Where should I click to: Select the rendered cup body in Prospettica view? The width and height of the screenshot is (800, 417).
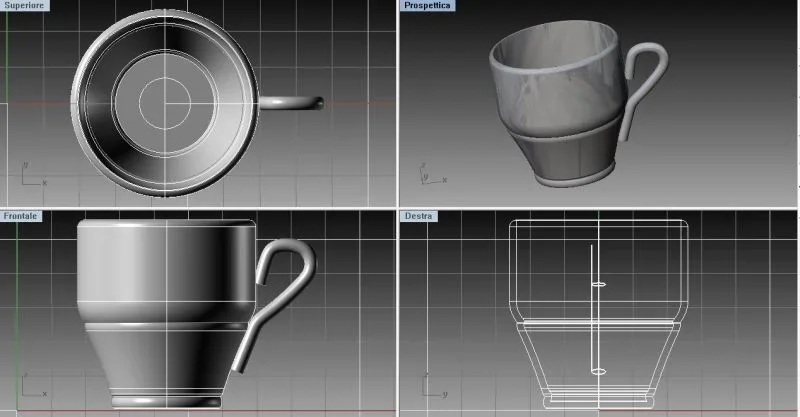click(x=556, y=102)
